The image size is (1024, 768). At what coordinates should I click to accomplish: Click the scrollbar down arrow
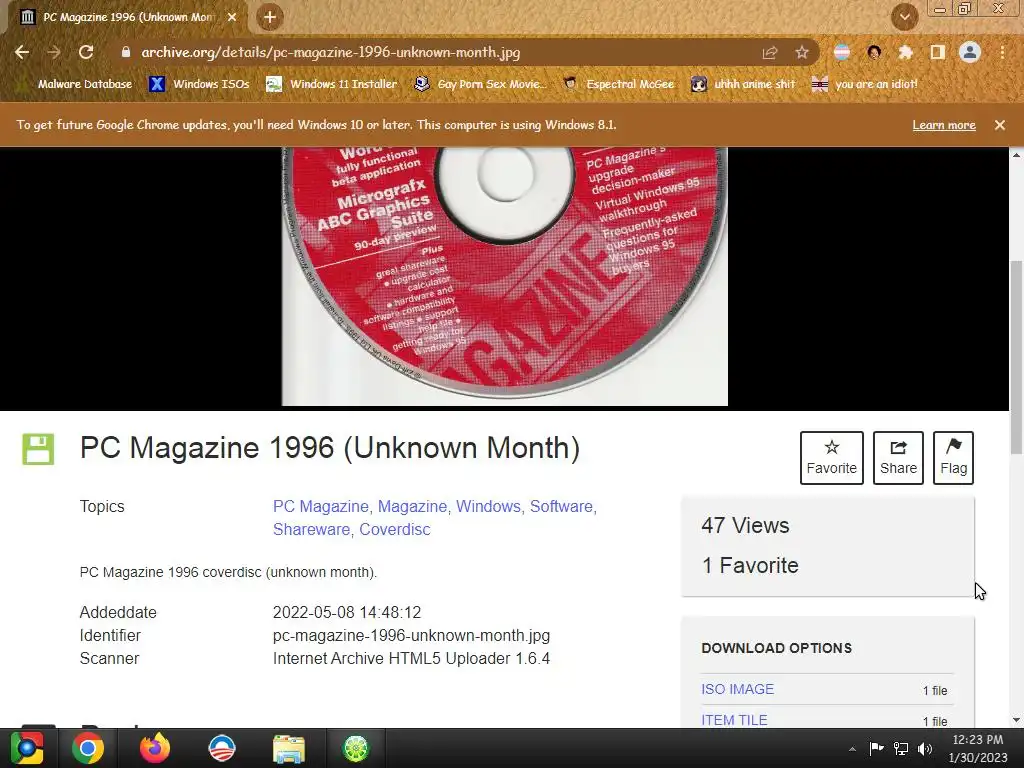1017,720
